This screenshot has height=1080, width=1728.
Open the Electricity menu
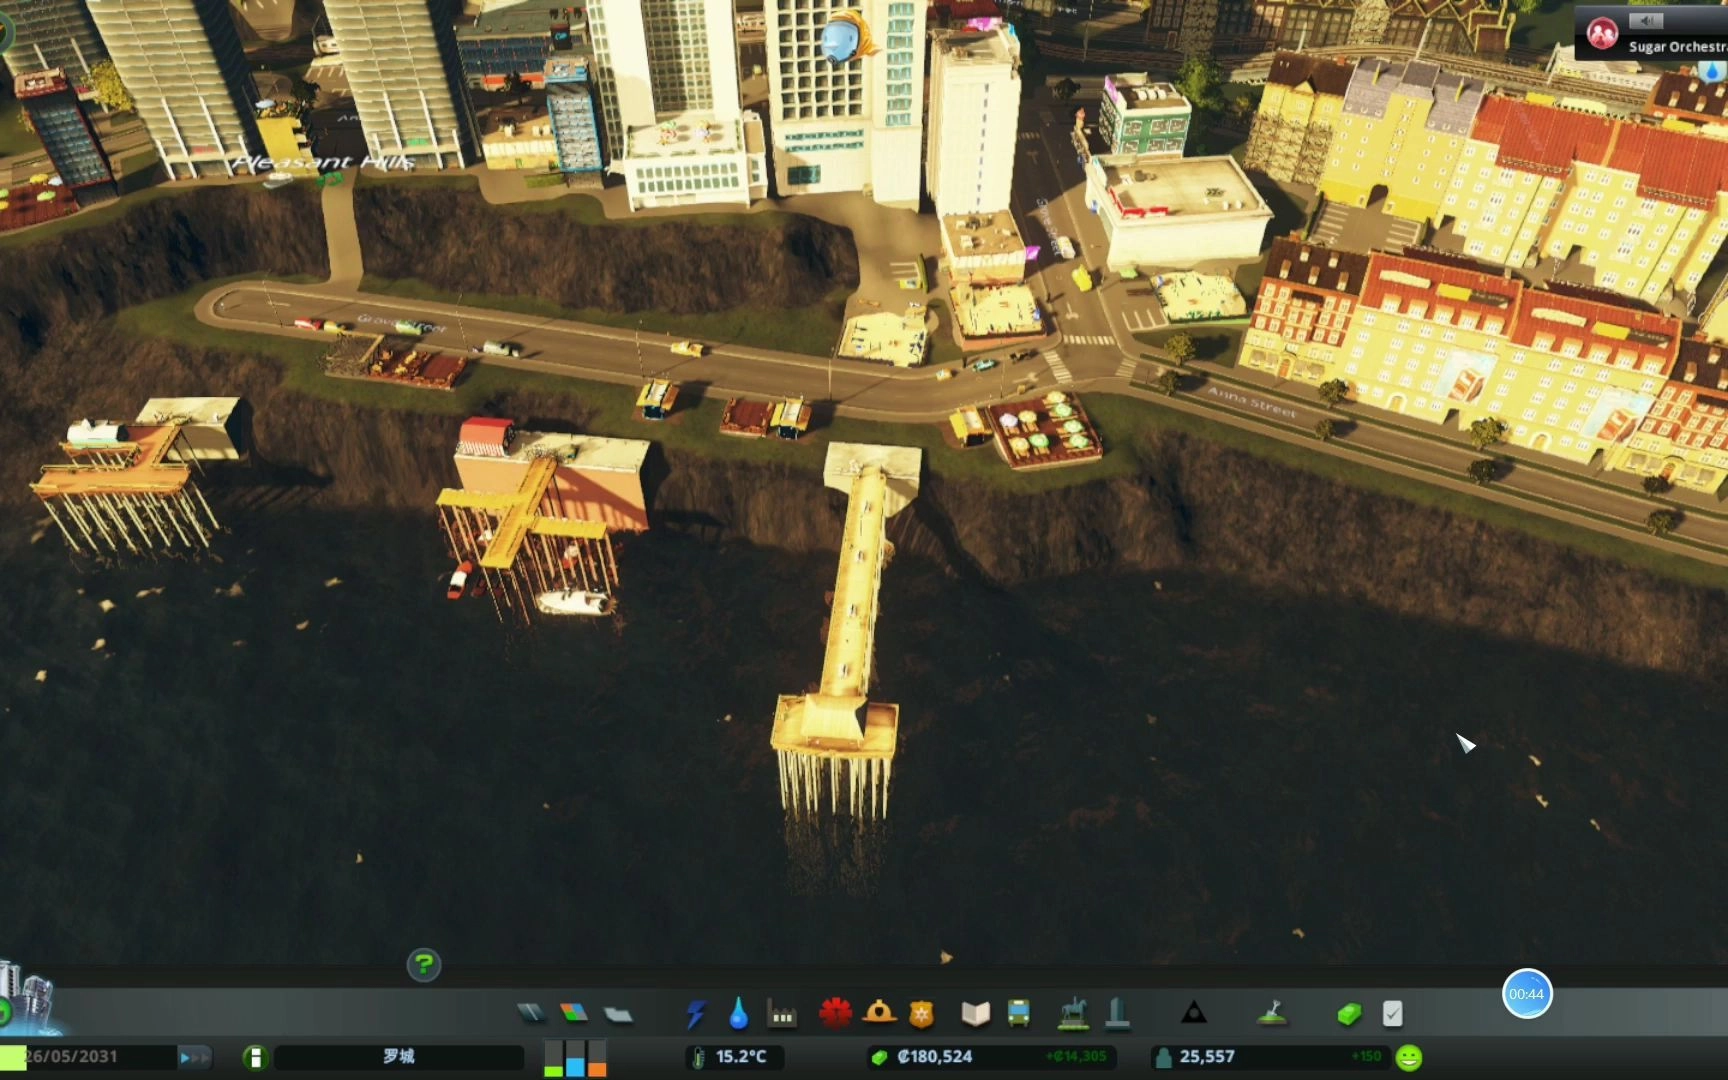tap(695, 1014)
